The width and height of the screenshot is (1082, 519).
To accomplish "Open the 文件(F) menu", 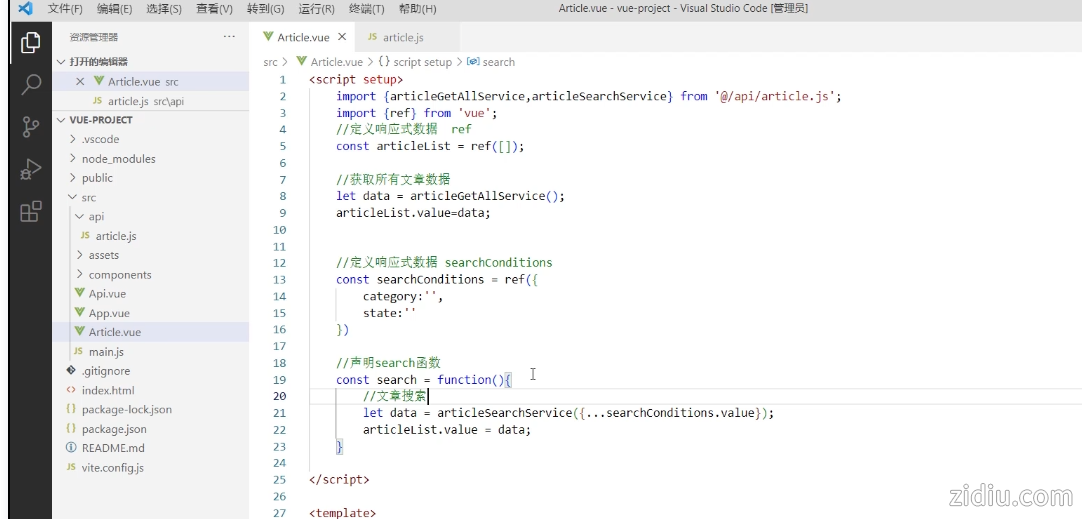I will [65, 9].
